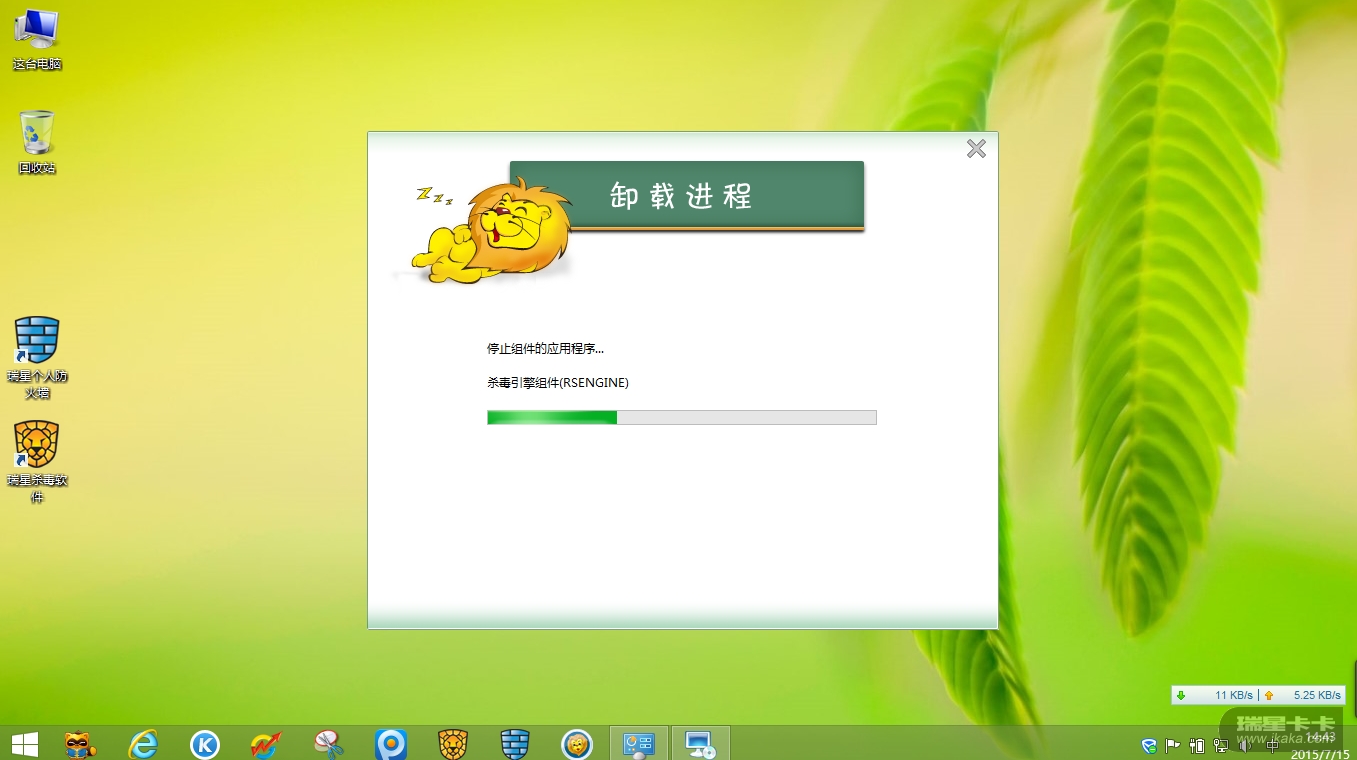Click the 卸载进程 green header banner

pos(686,196)
